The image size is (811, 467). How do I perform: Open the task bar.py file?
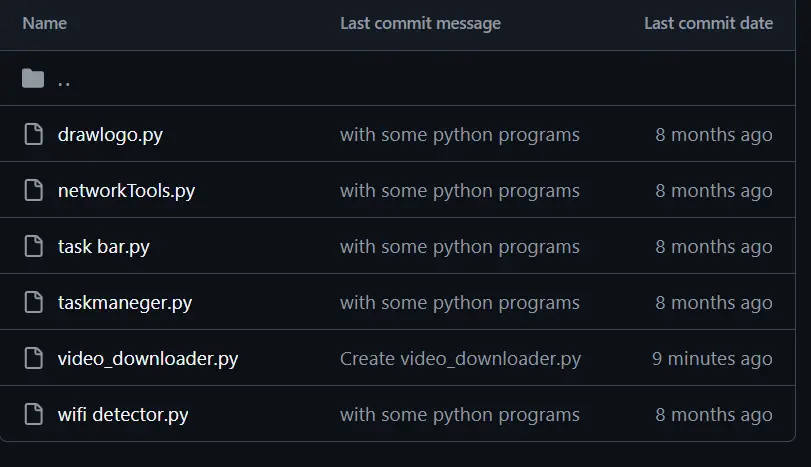pos(104,247)
